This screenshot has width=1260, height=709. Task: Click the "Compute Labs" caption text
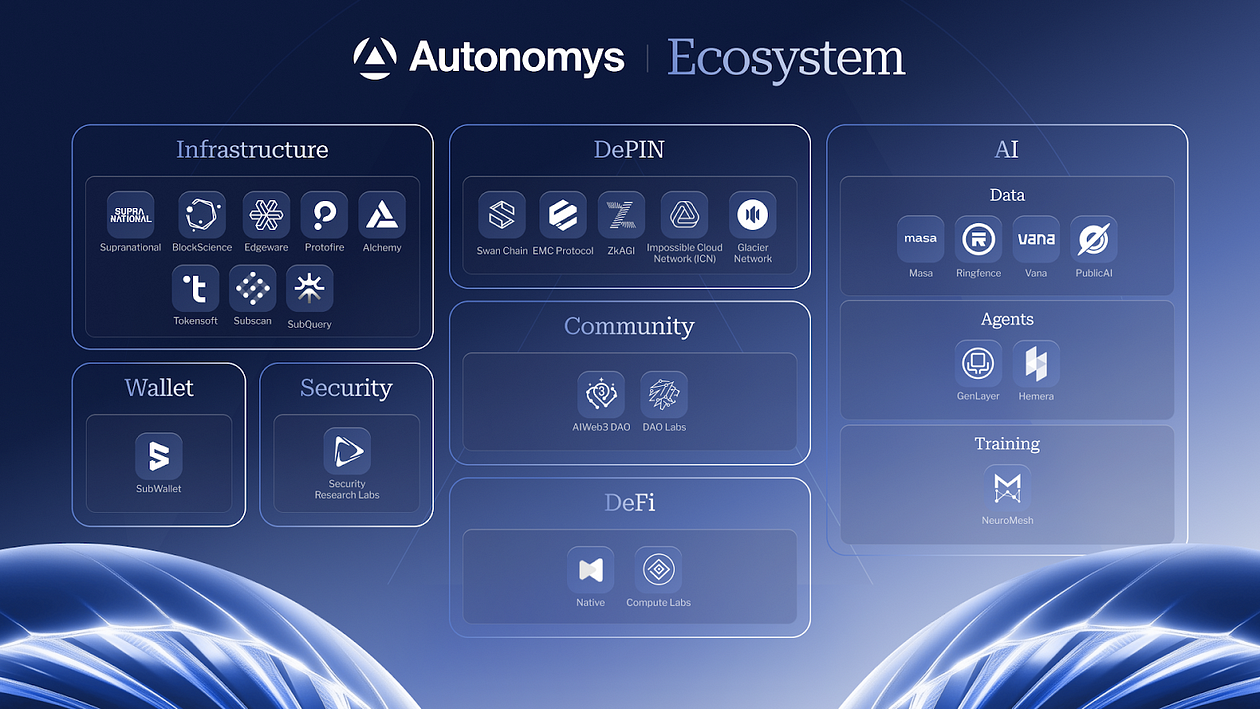[658, 603]
